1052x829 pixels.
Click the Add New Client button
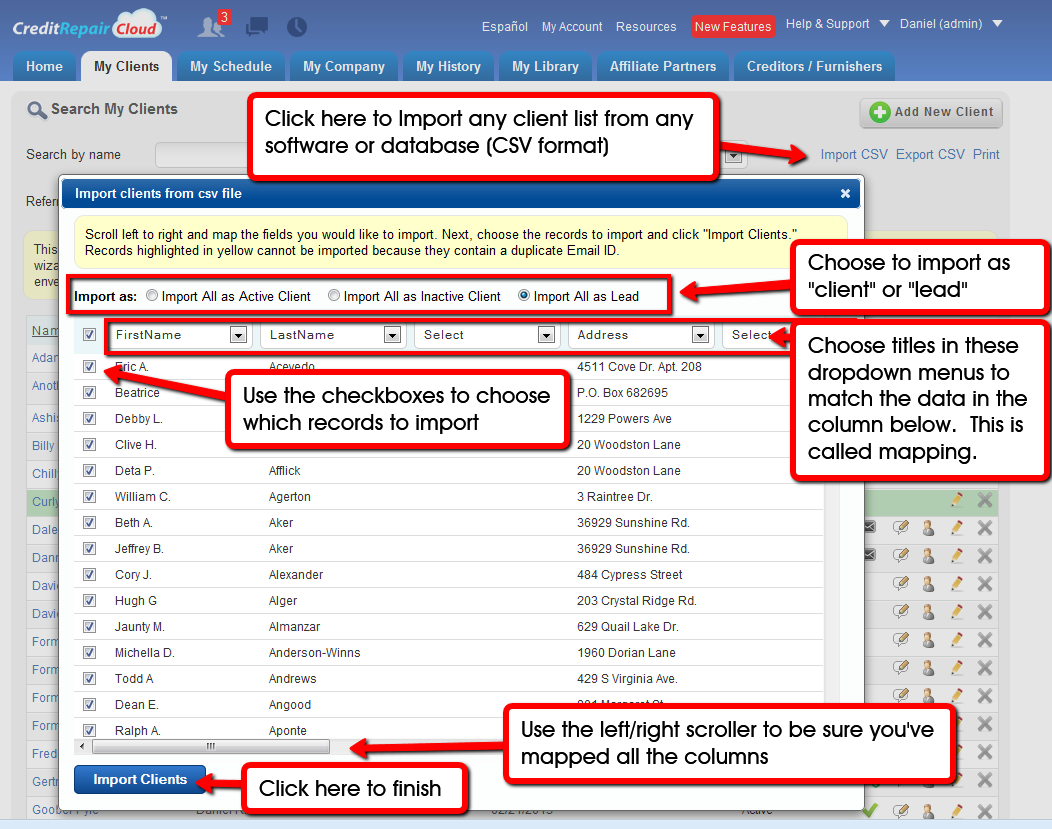(x=931, y=112)
